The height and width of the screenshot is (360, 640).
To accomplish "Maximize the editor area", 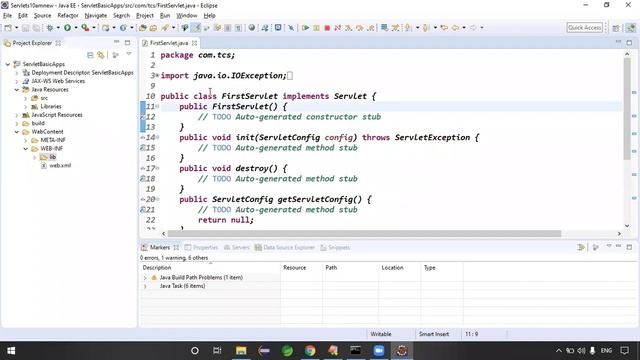I will 629,42.
